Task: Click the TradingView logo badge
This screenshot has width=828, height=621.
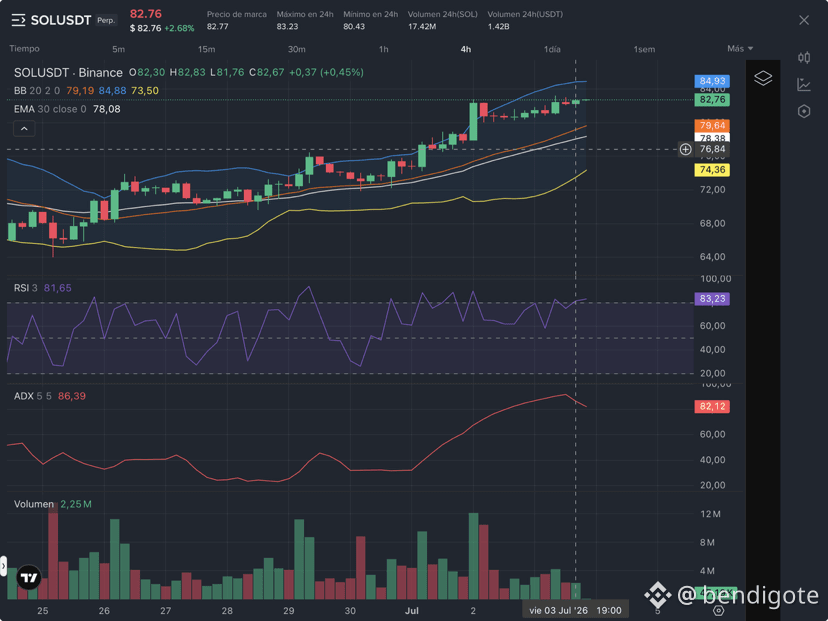Action: [x=29, y=578]
